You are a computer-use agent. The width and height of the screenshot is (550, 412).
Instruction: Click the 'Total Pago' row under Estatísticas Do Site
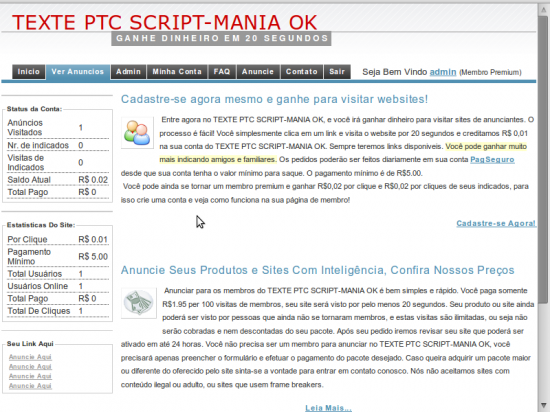coord(58,299)
